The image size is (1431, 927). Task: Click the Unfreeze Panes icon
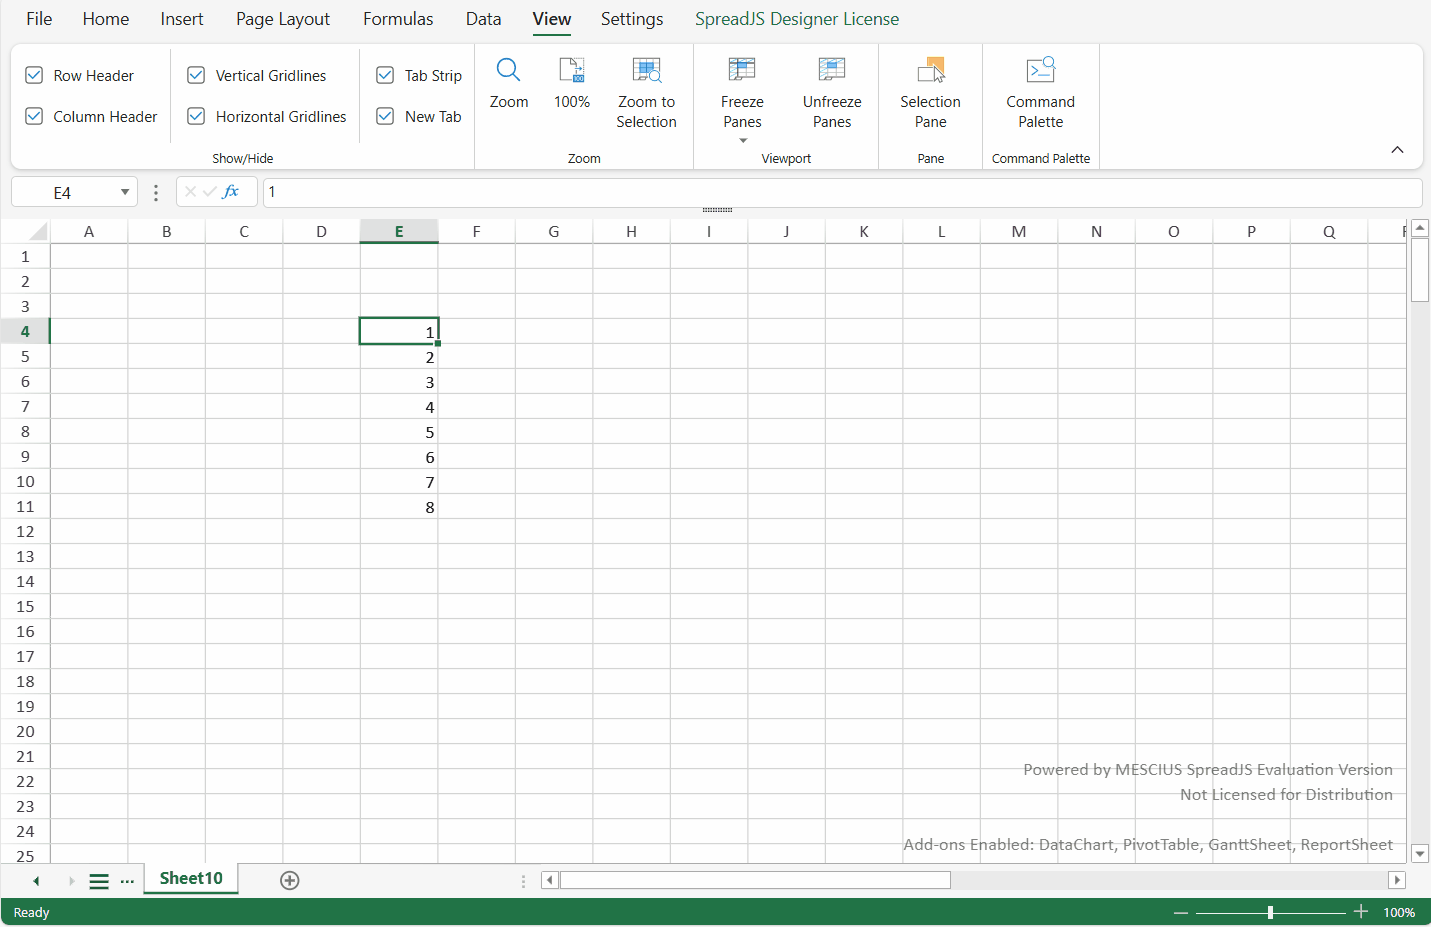[832, 70]
